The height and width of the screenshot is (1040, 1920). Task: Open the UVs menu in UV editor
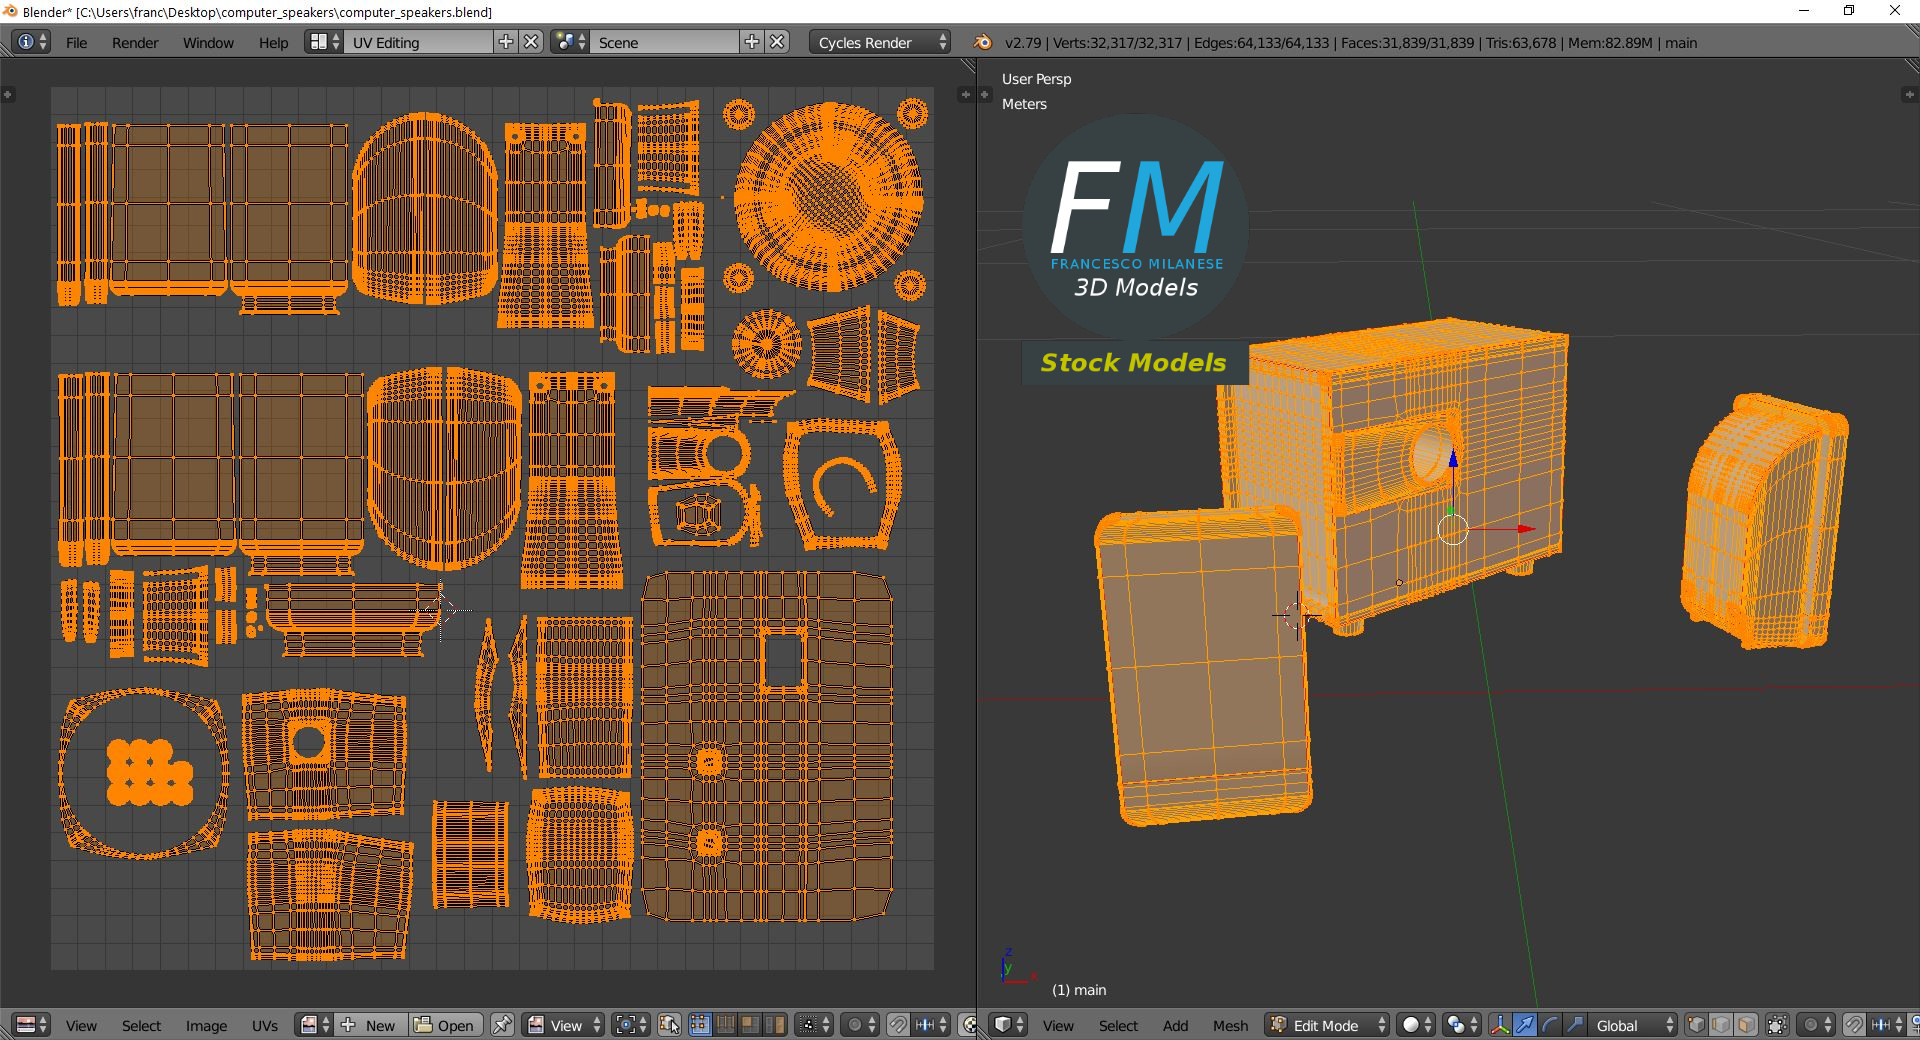(x=265, y=1025)
